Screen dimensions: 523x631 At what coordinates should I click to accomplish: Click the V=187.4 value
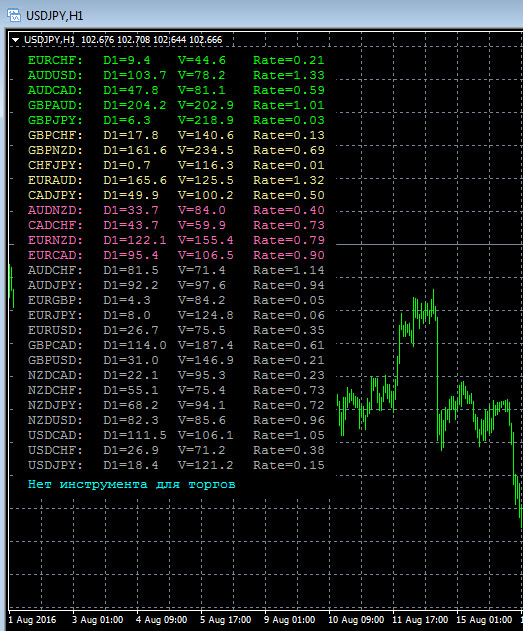(x=206, y=345)
